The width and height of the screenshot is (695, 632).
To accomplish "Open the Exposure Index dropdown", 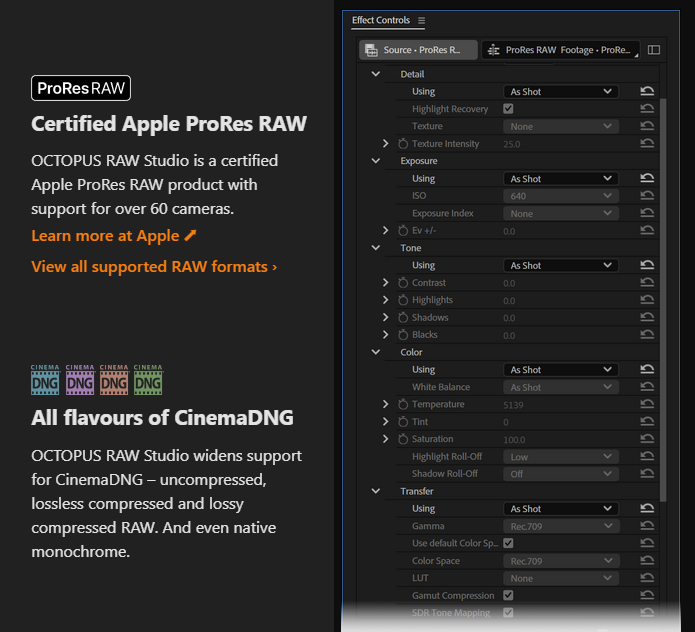I will 561,214.
